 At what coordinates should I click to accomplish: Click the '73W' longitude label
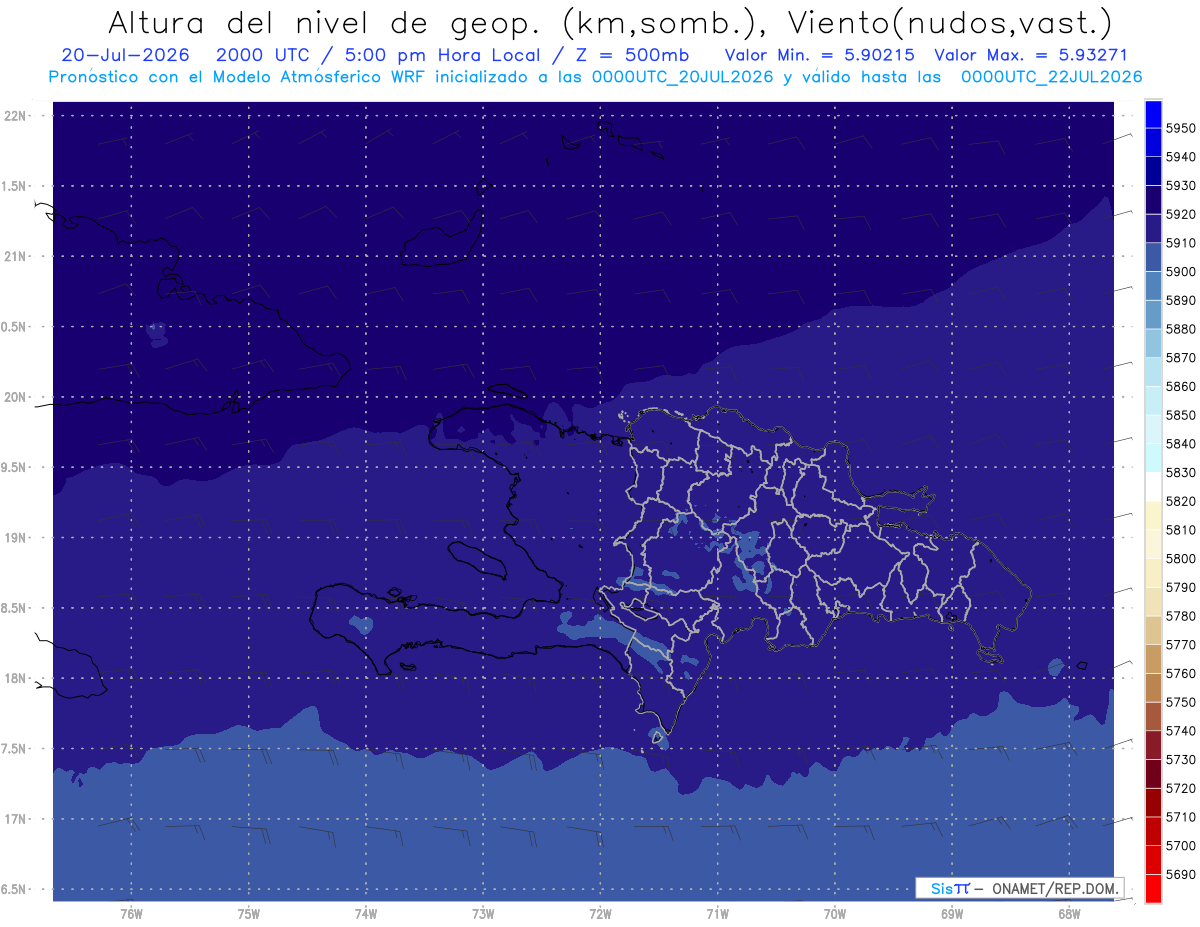pyautogui.click(x=483, y=914)
